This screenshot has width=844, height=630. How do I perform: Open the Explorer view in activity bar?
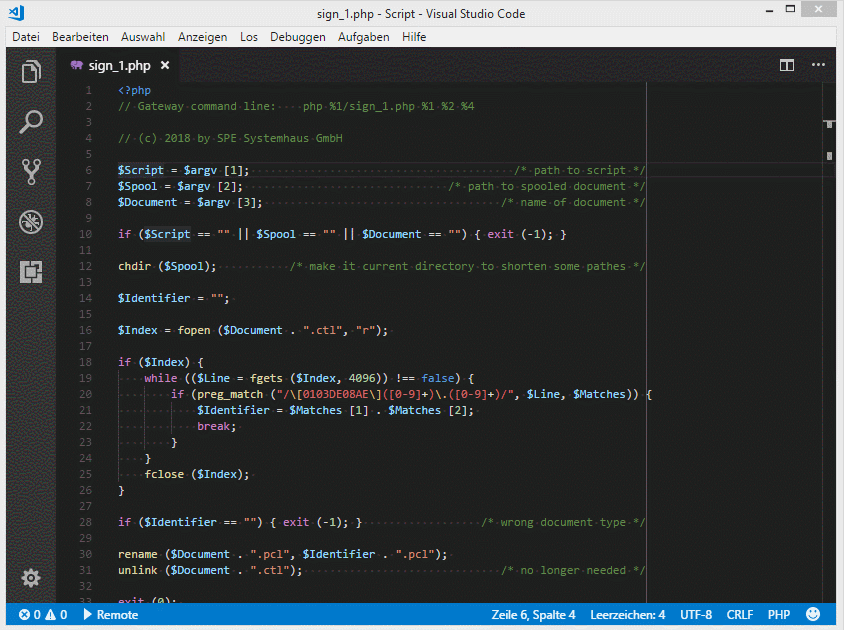(31, 72)
